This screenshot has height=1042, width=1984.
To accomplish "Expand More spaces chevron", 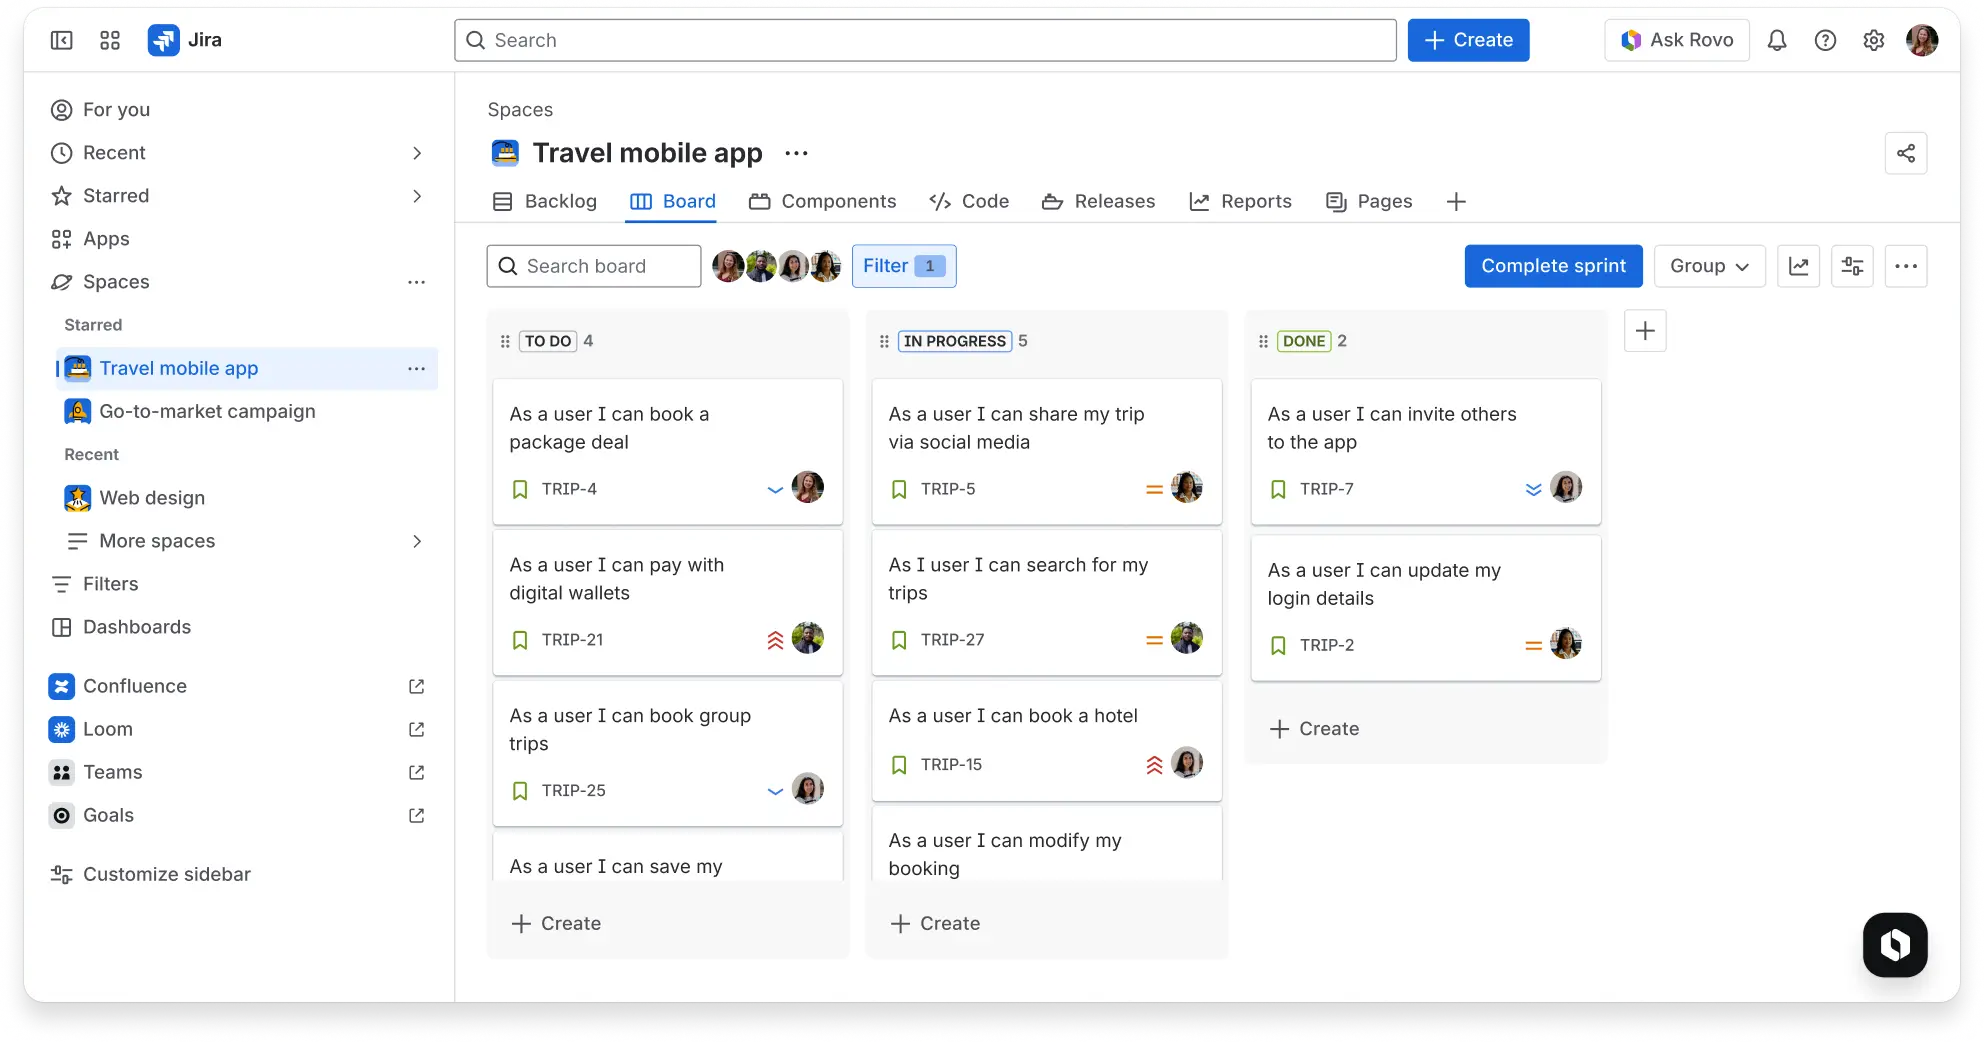I will pyautogui.click(x=417, y=541).
